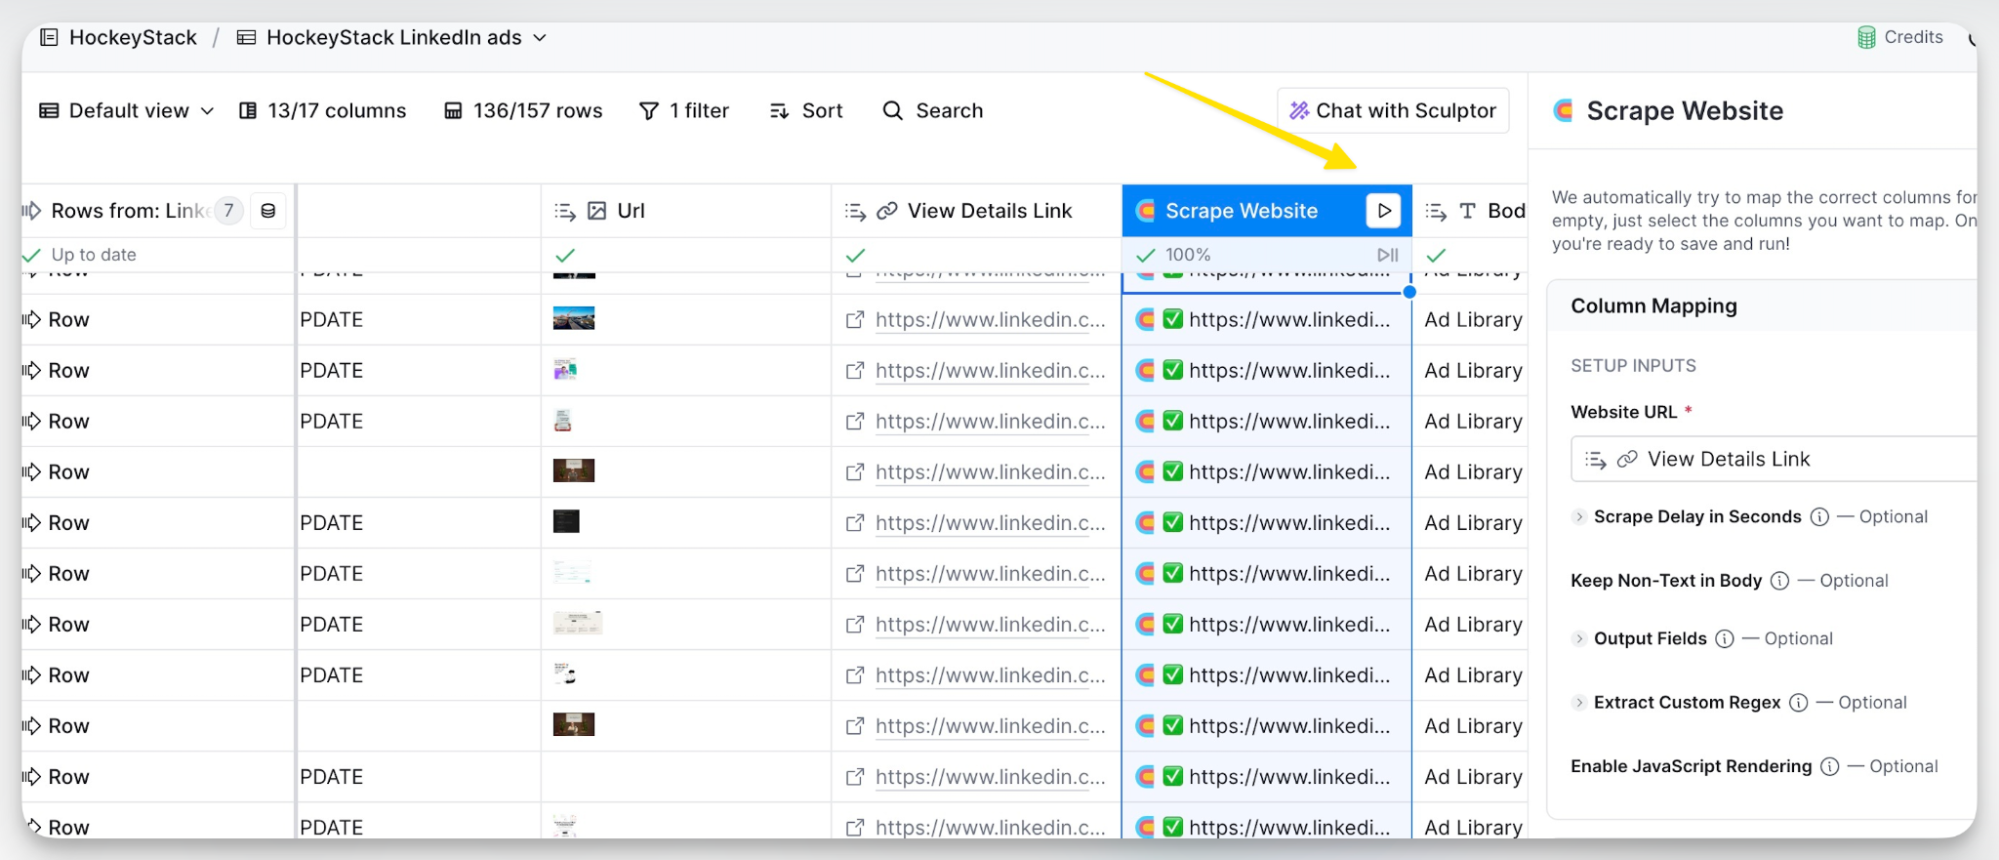This screenshot has height=860, width=1999.
Task: Click info icon for Keep Non-Text in Body
Action: 1780,581
